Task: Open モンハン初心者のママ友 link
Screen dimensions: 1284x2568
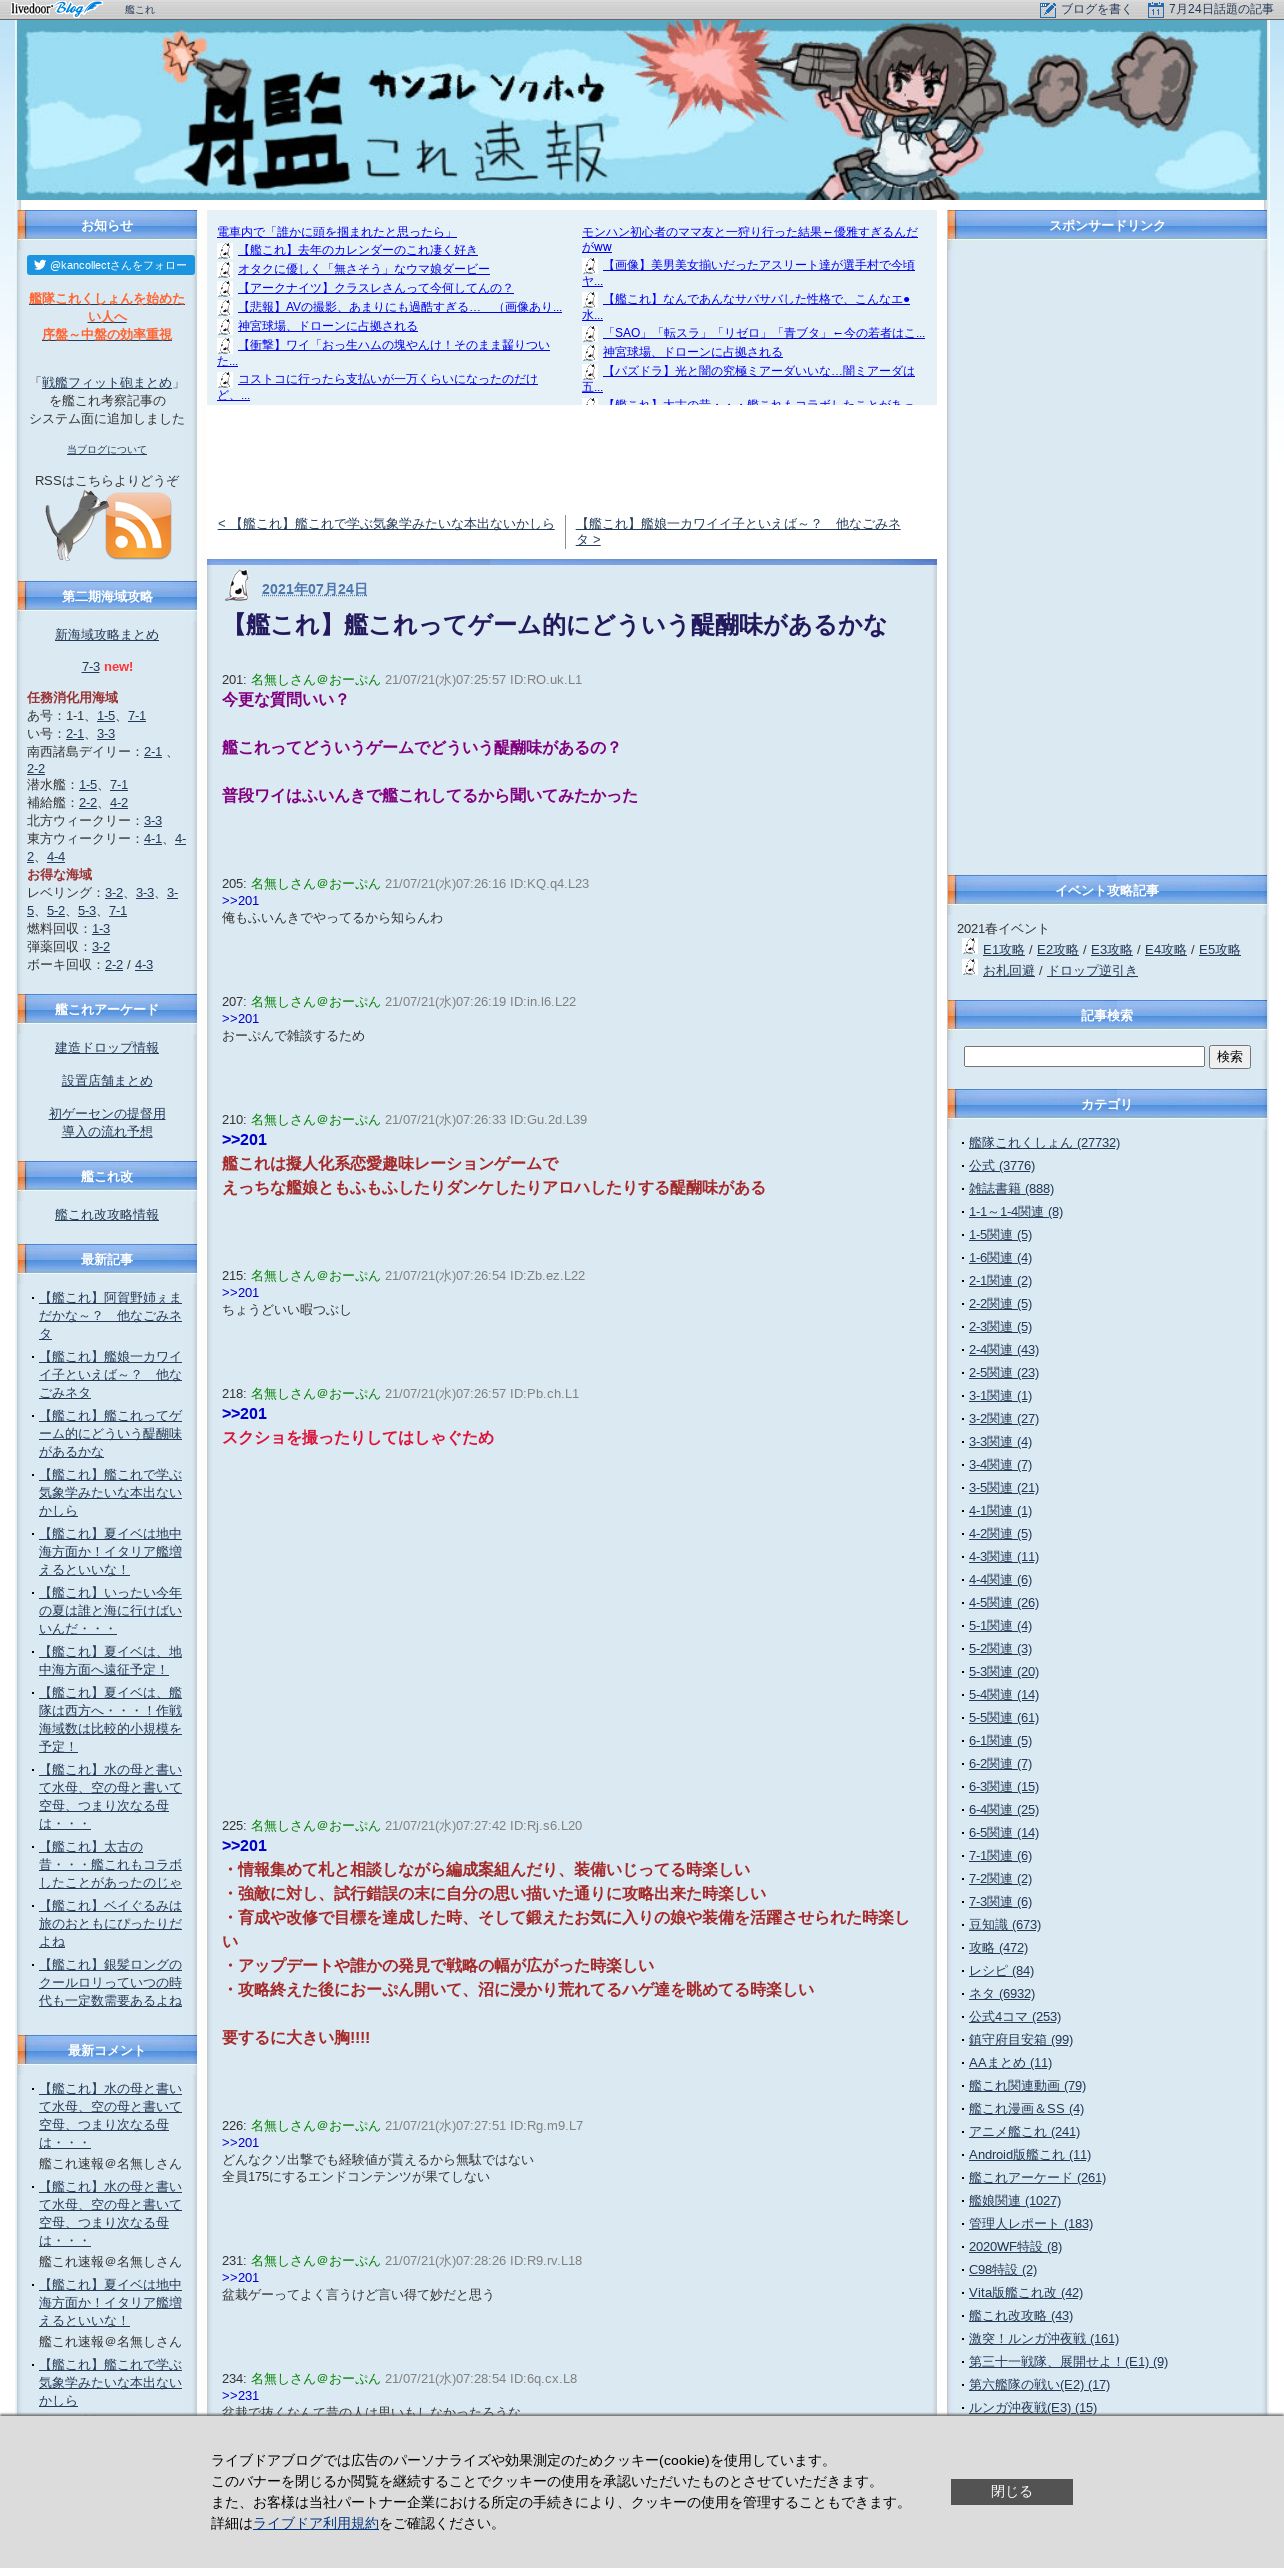Action: point(749,239)
